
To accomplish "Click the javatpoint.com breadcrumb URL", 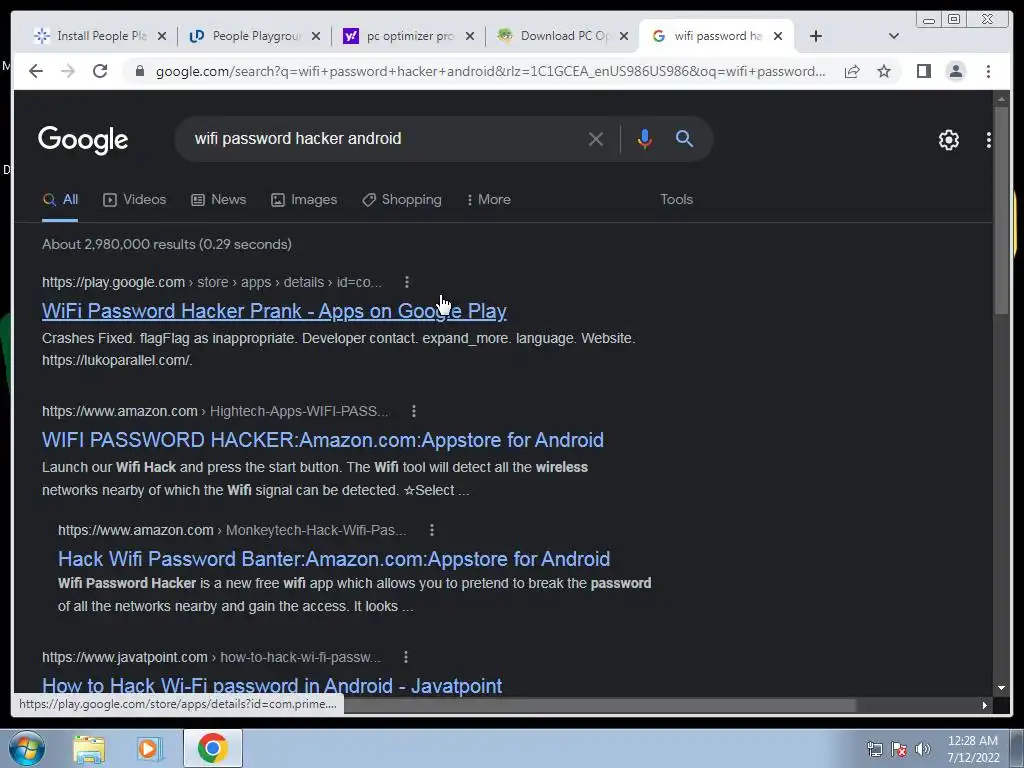I will 212,657.
